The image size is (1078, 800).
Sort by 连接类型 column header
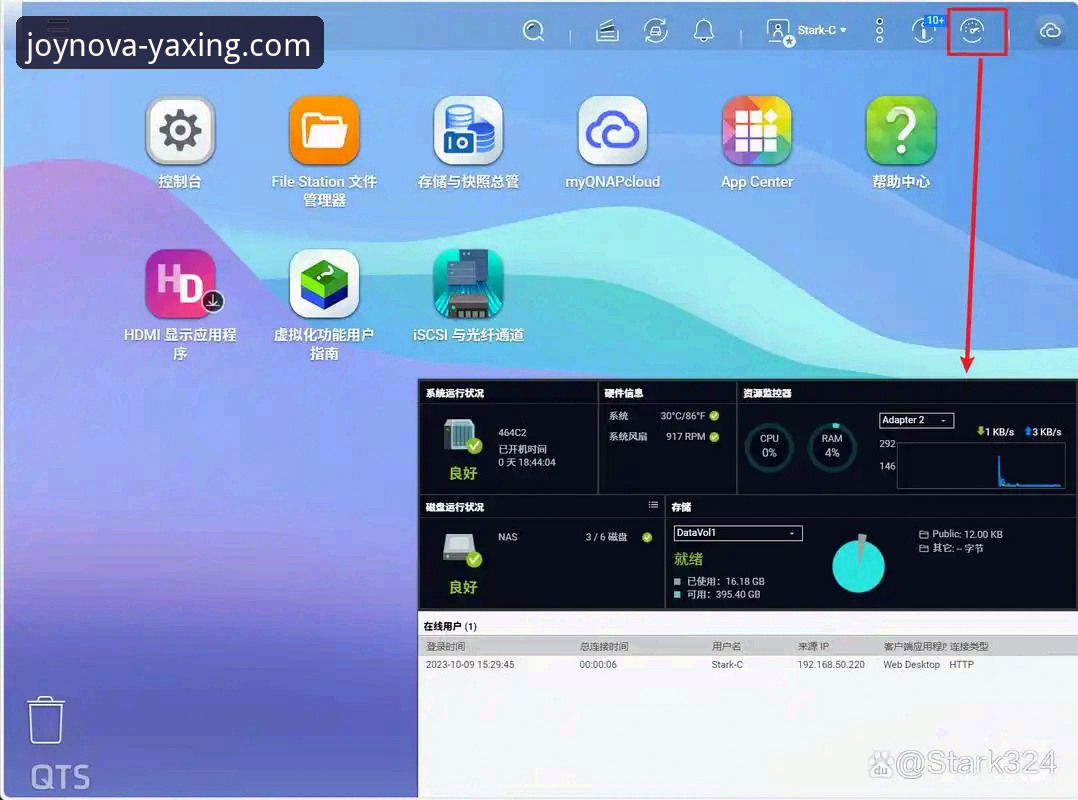pos(969,647)
